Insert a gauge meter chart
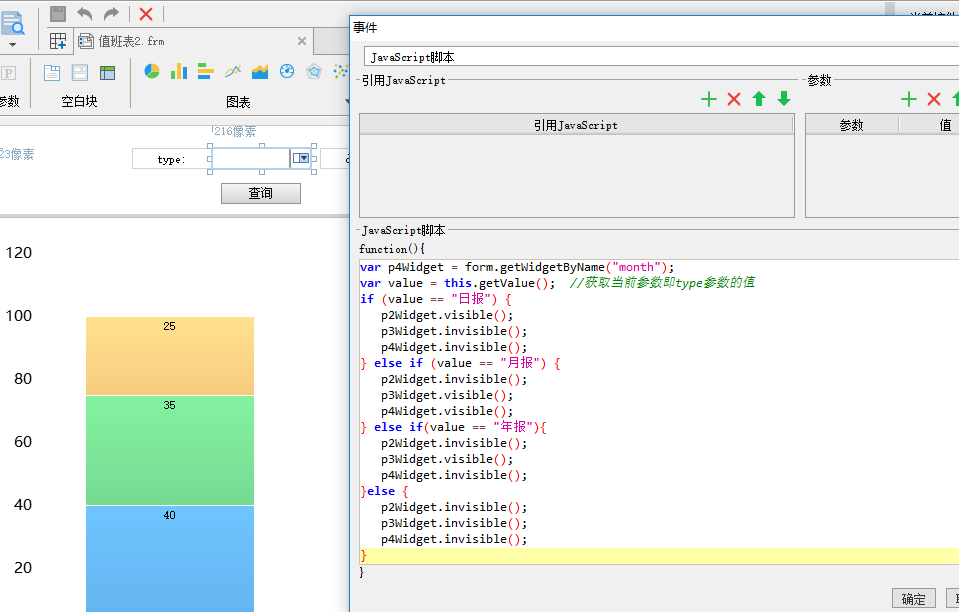This screenshot has height=612, width=959. tap(287, 71)
